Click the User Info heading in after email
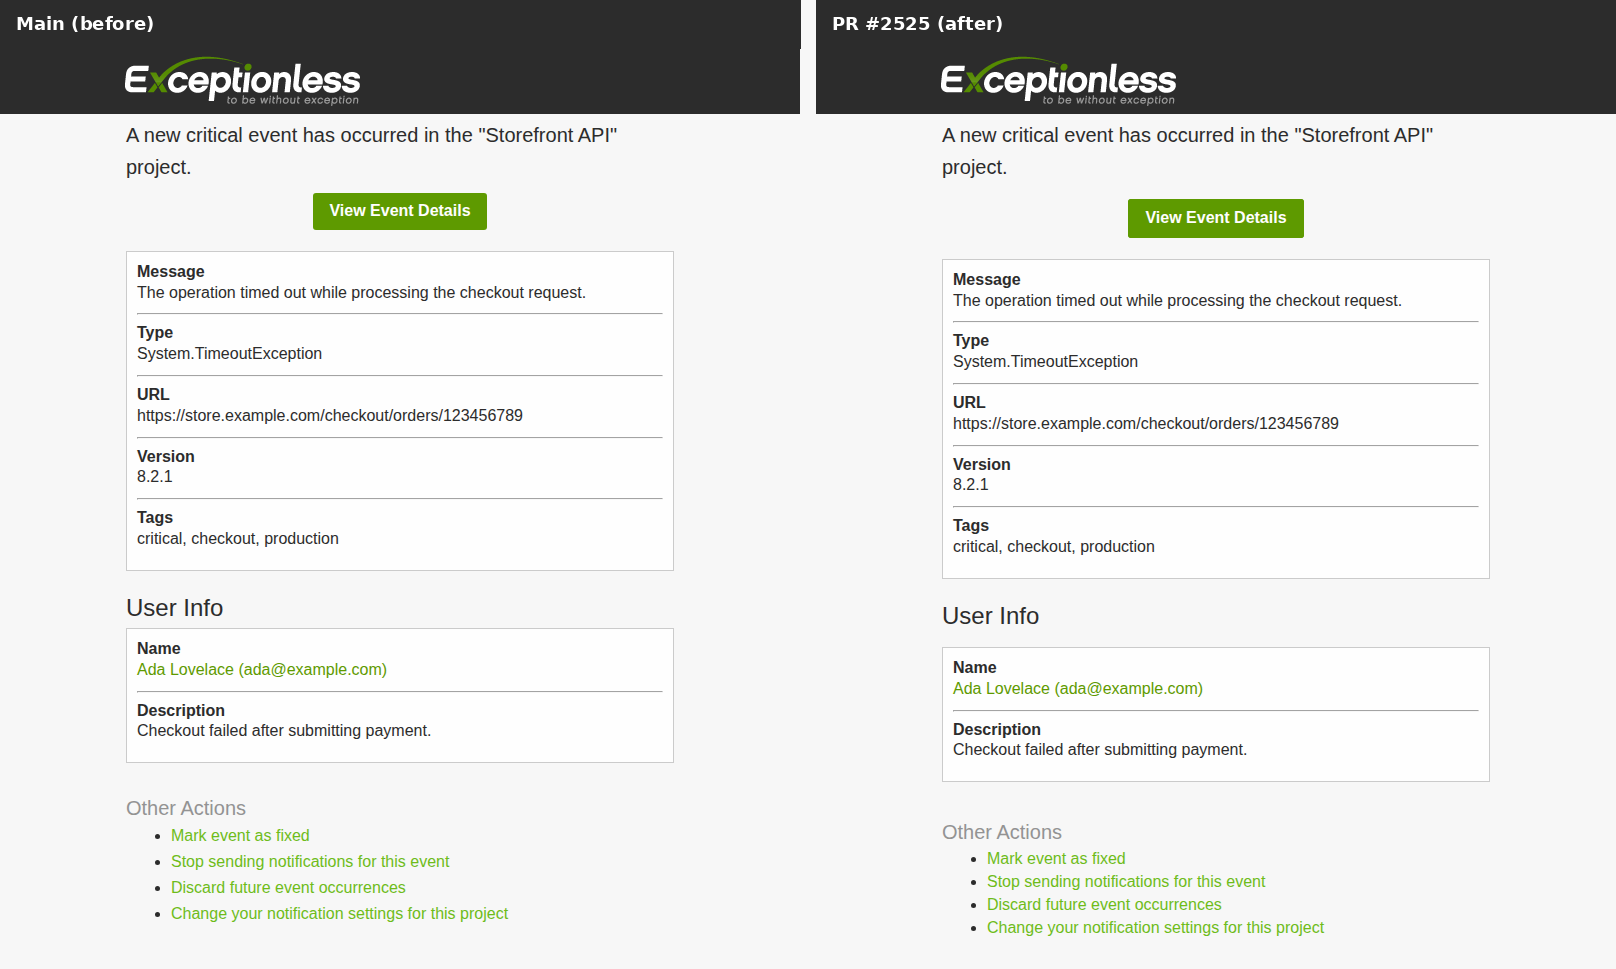This screenshot has height=969, width=1616. pos(990,616)
